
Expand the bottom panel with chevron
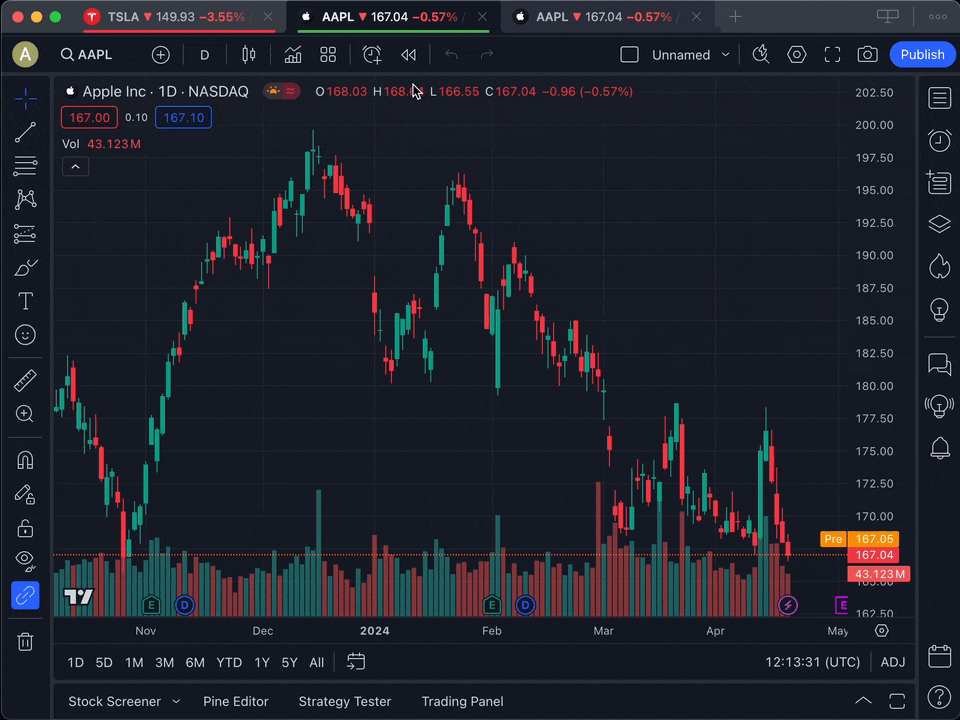(x=863, y=701)
